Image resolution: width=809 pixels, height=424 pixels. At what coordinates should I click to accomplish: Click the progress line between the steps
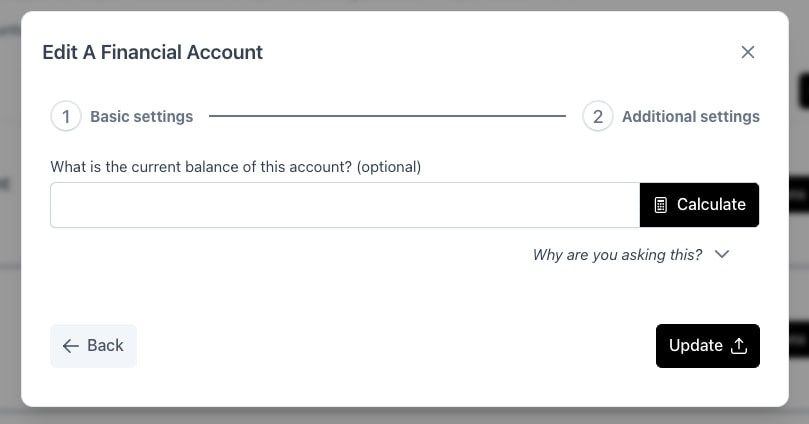point(387,116)
